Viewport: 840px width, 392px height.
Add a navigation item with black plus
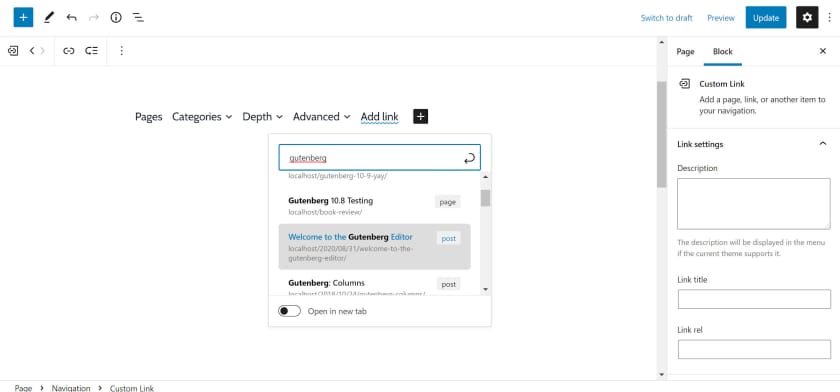coord(421,116)
